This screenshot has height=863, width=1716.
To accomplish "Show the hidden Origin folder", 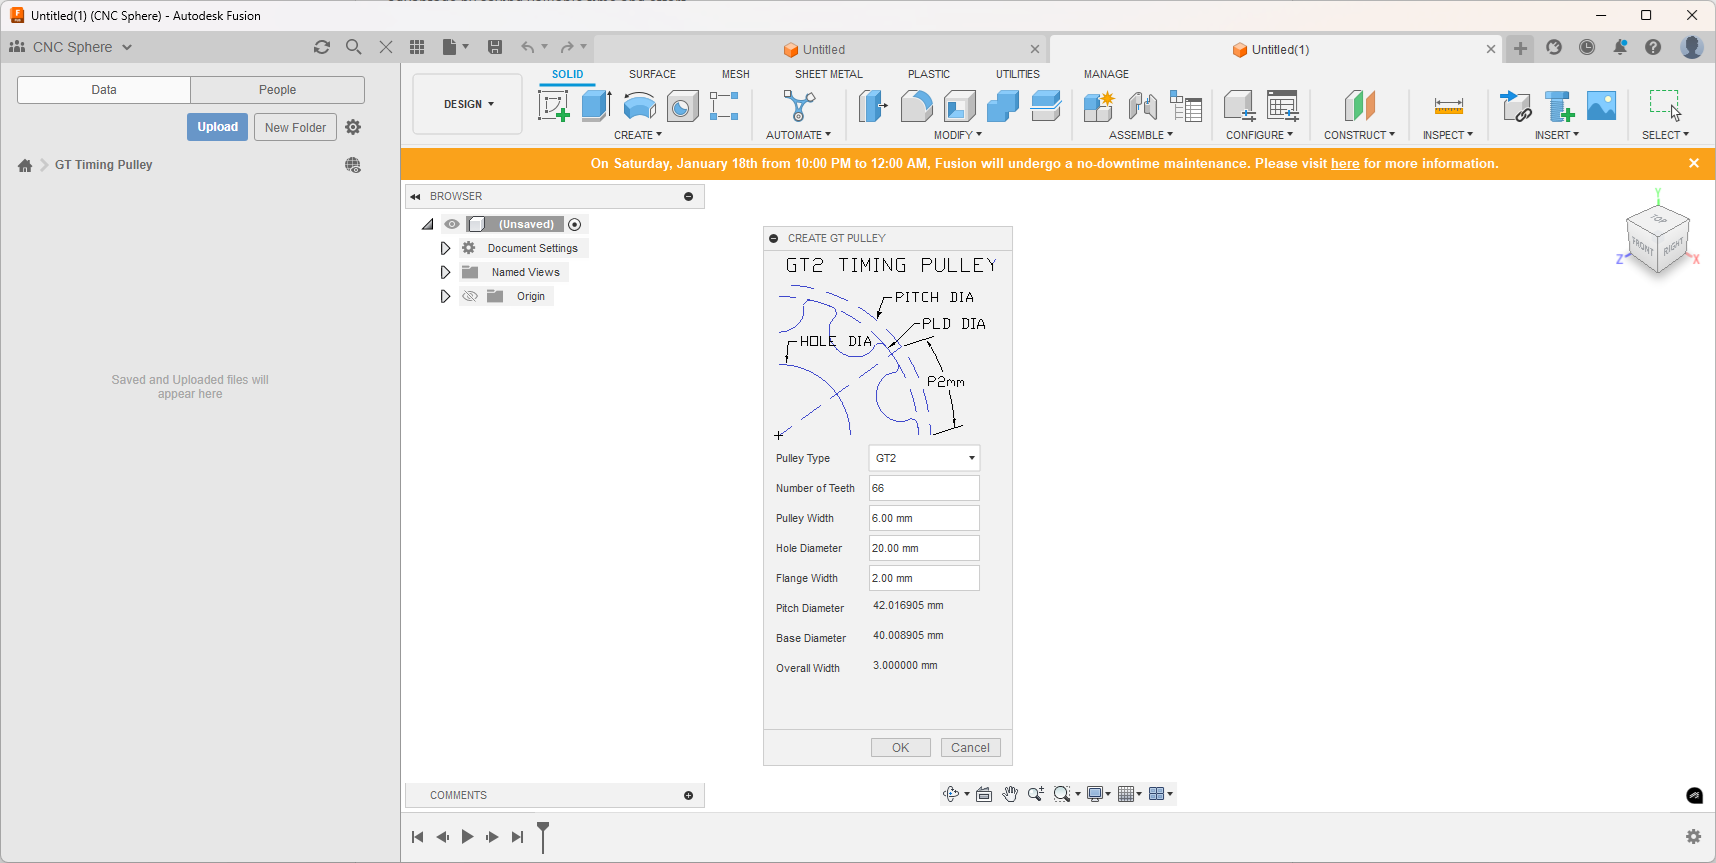I will pos(470,296).
